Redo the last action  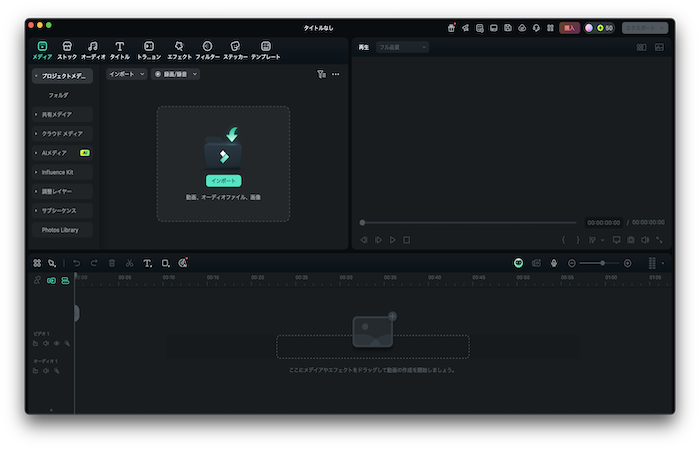point(94,263)
